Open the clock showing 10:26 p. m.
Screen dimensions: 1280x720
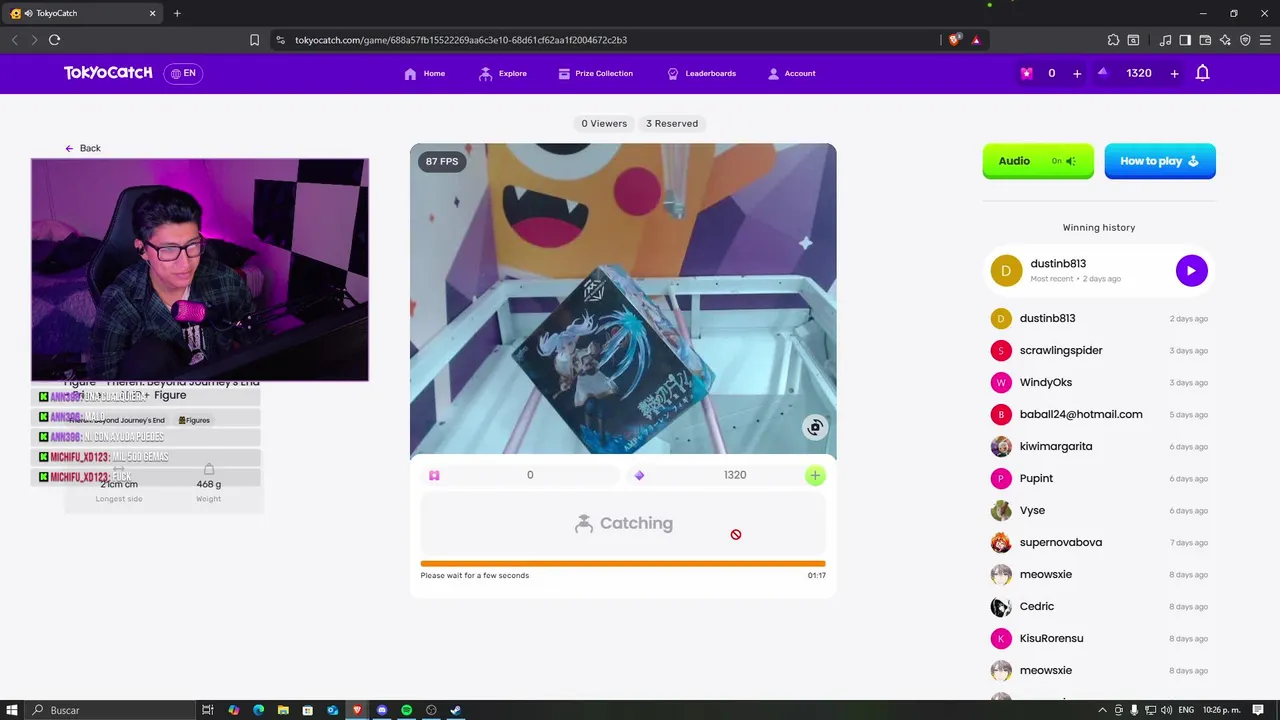pyautogui.click(x=1222, y=710)
